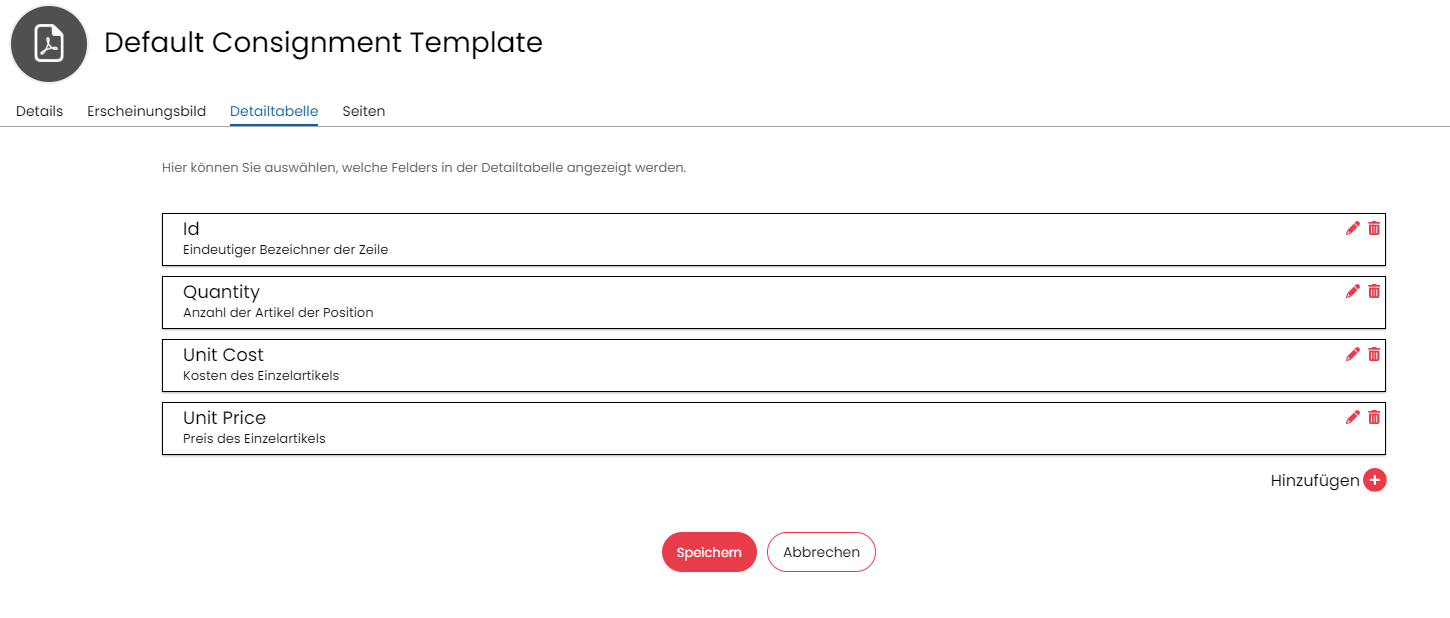The height and width of the screenshot is (618, 1450).
Task: Delete the Unit Price field
Action: tap(1374, 417)
